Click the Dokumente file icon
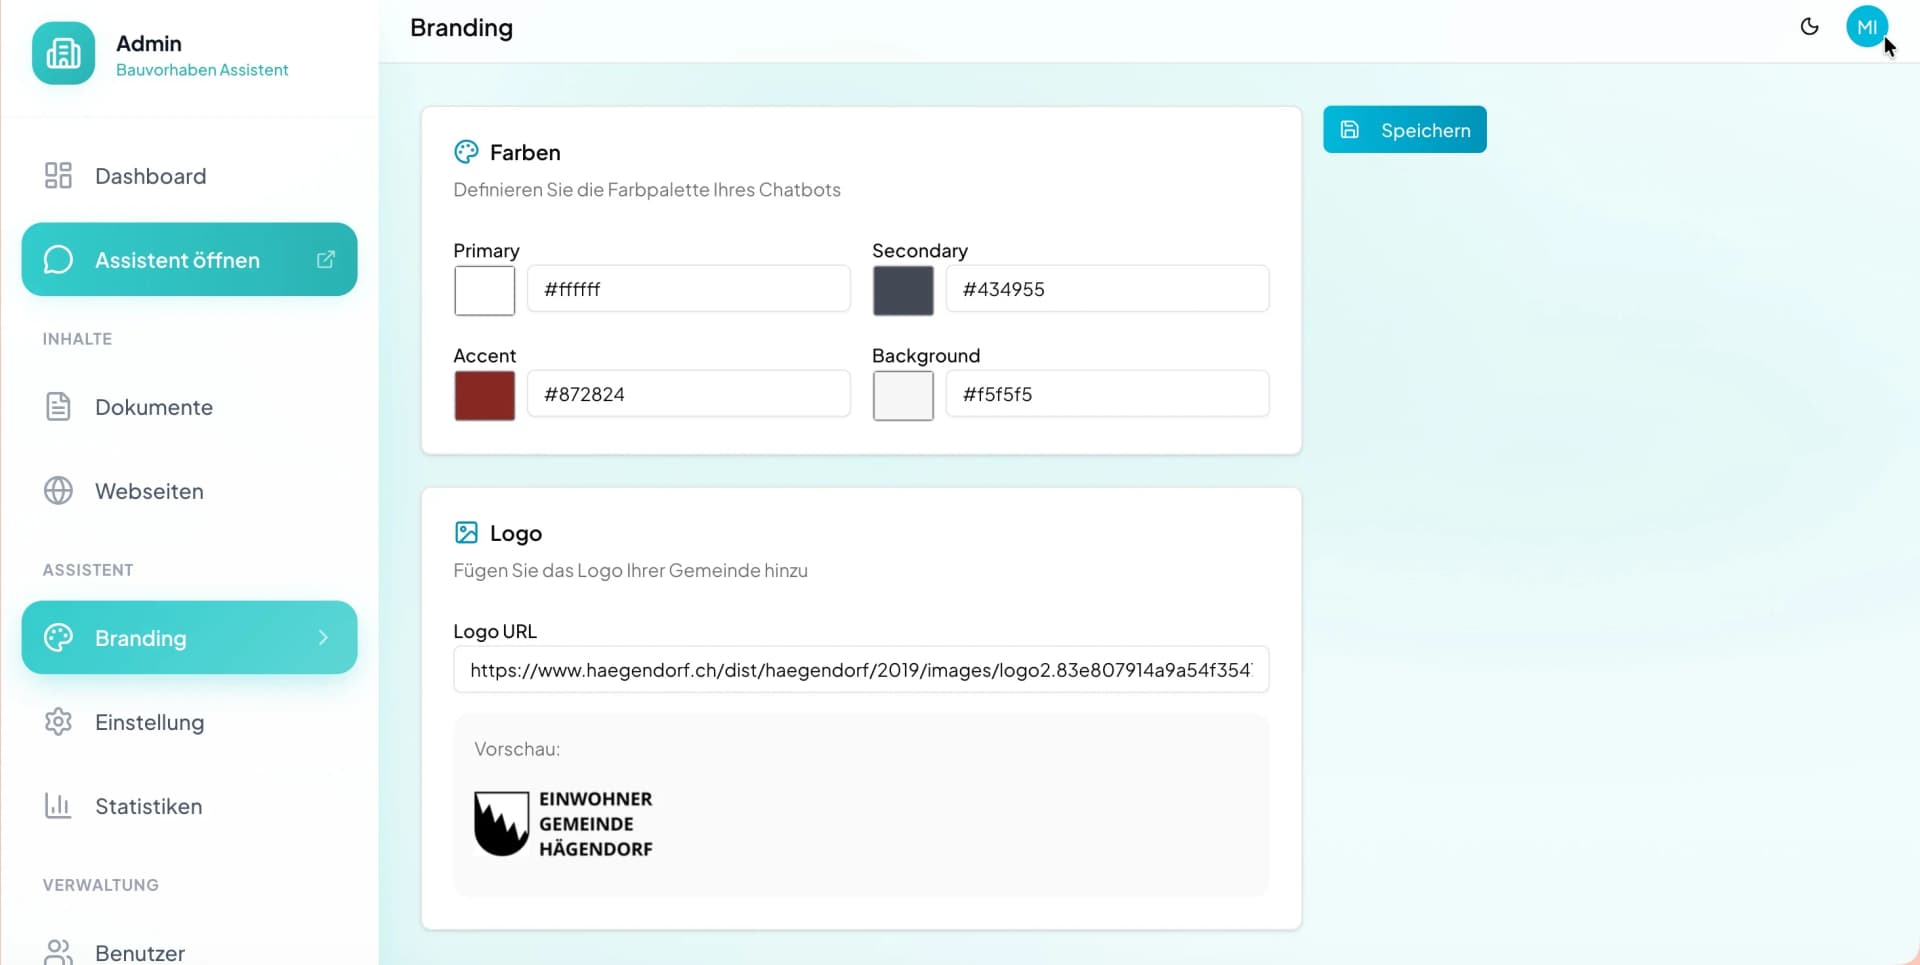Screen dimensions: 1920x965 point(58,407)
